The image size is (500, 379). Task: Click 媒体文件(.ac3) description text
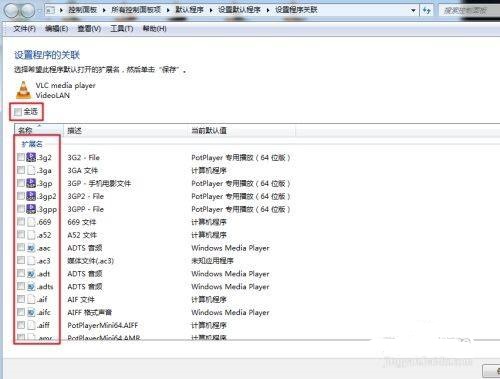point(91,261)
